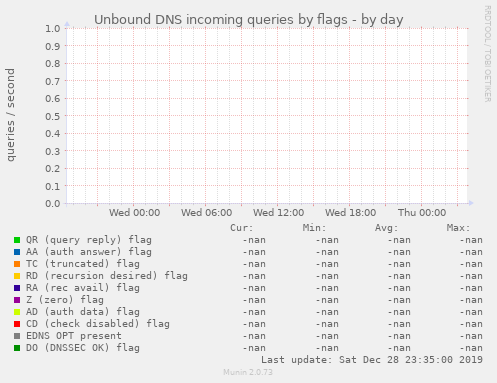Click the 'Wed 18:00' x-axis label
Viewport: 497px width, 383px height.
click(x=350, y=213)
